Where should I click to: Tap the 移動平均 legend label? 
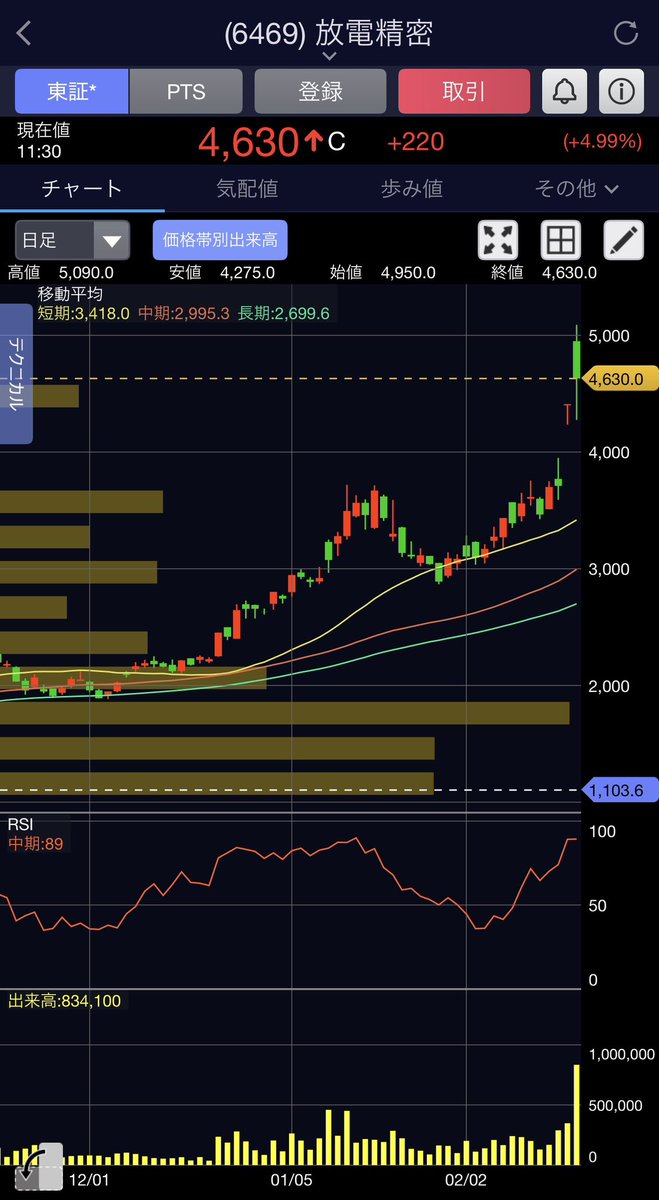(x=70, y=294)
